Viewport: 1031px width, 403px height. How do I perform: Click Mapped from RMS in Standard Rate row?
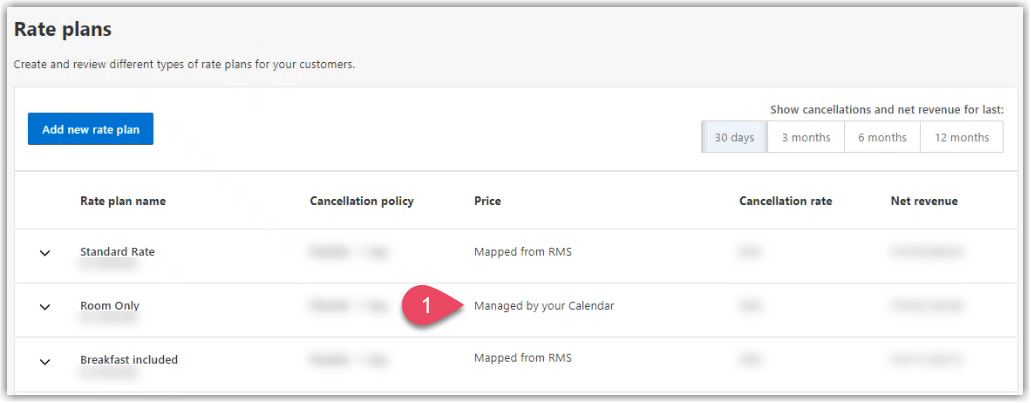(523, 252)
